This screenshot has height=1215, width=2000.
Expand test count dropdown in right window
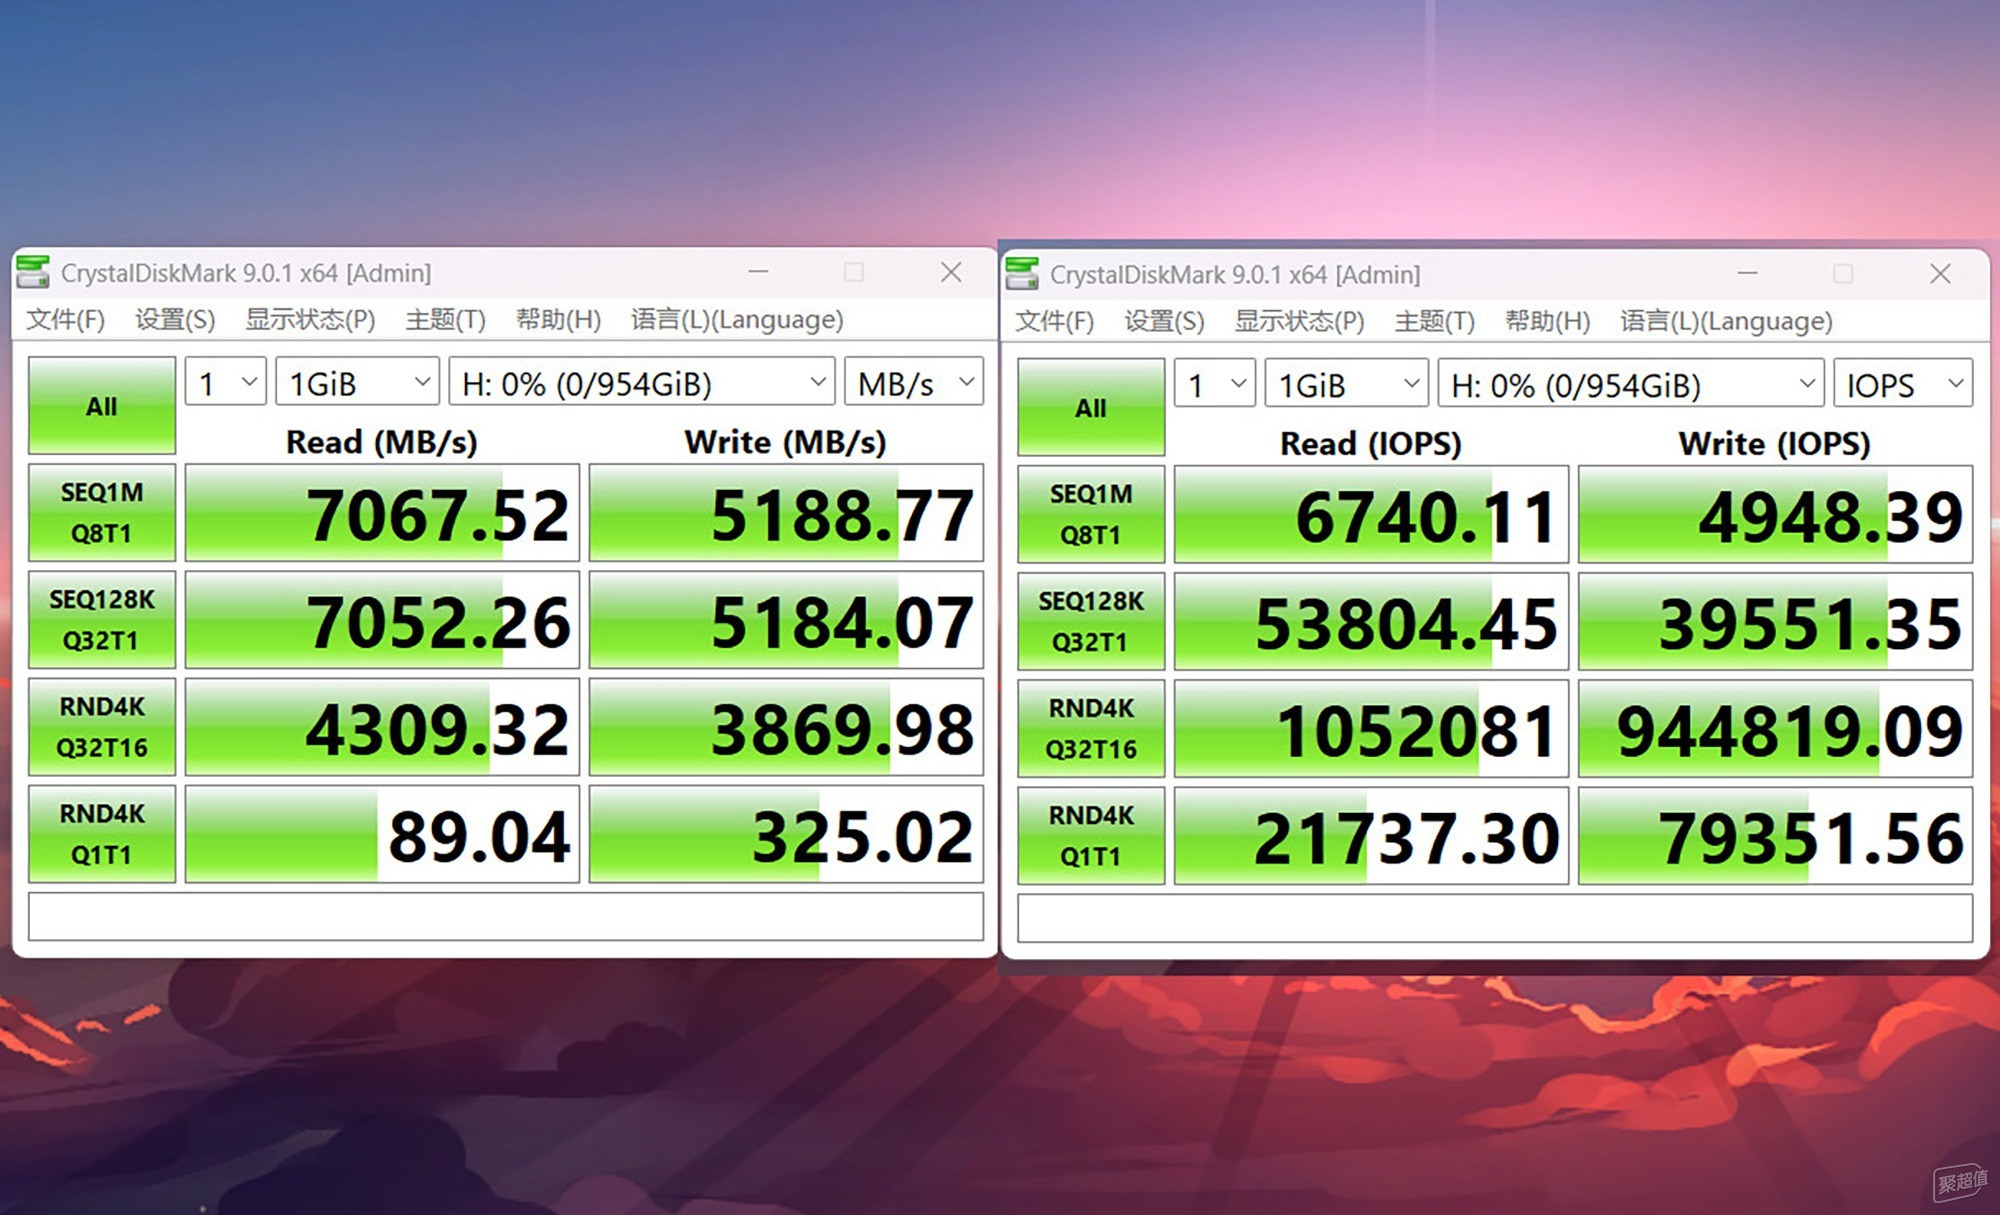point(1215,384)
